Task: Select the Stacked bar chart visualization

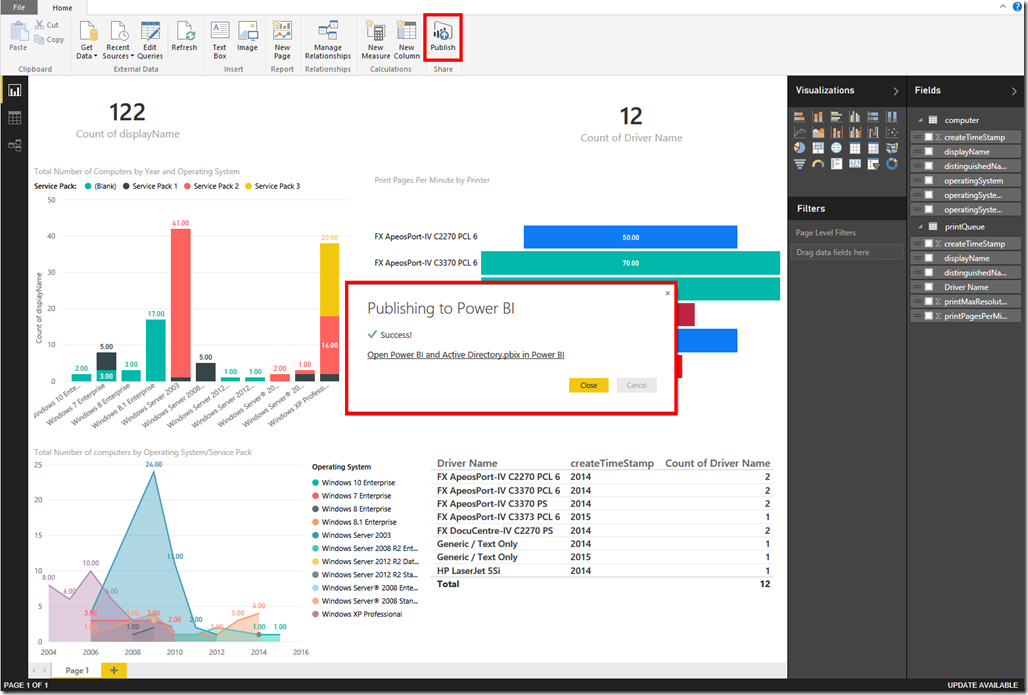Action: pos(800,117)
